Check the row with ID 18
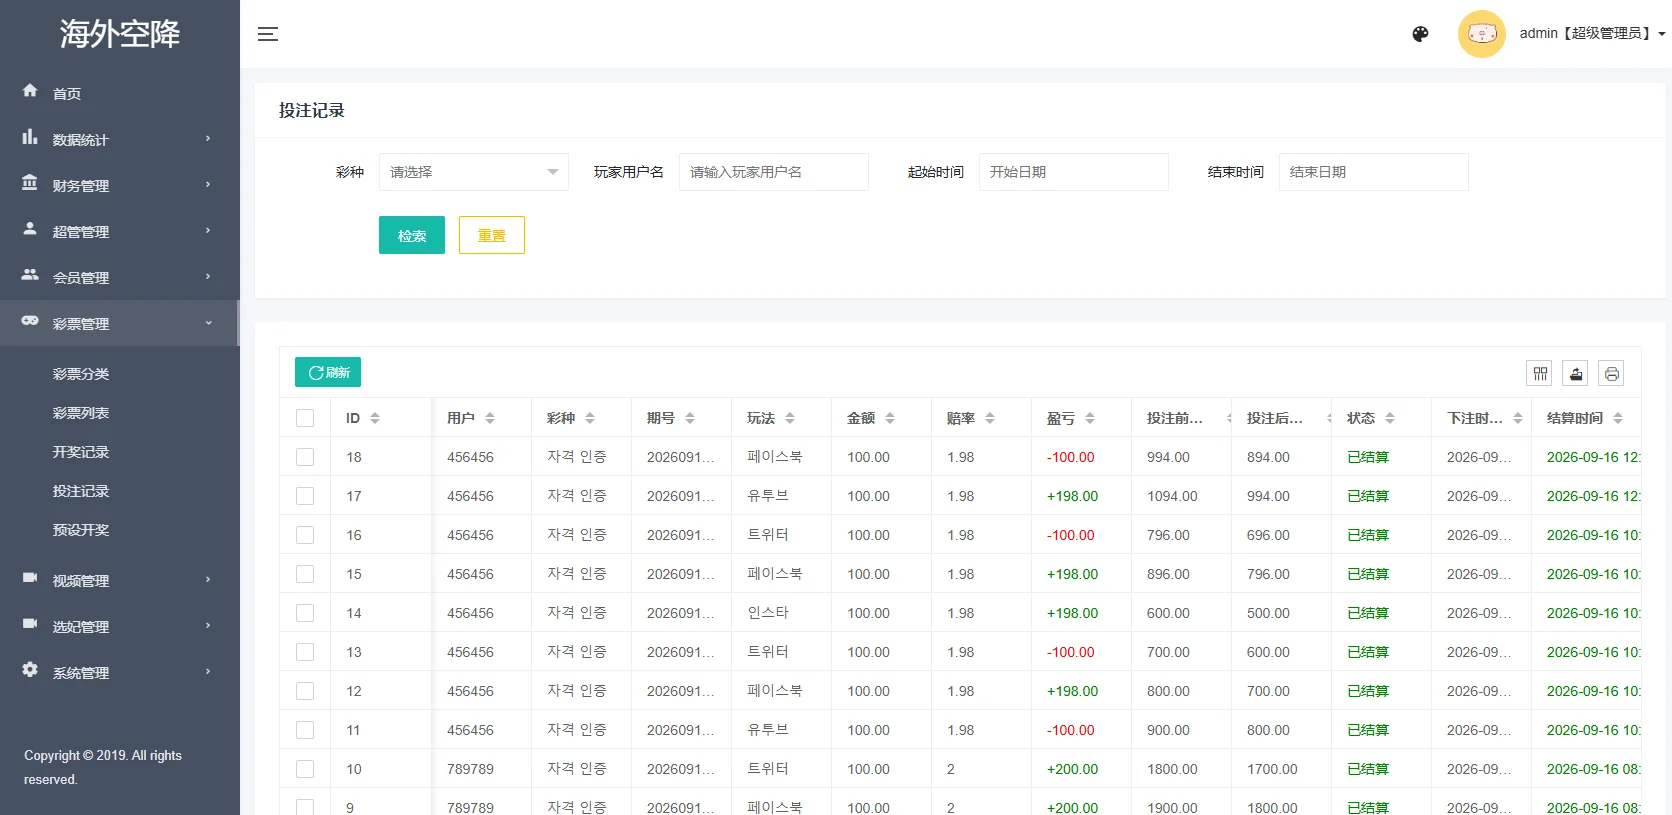Image resolution: width=1672 pixels, height=815 pixels. pyautogui.click(x=305, y=457)
